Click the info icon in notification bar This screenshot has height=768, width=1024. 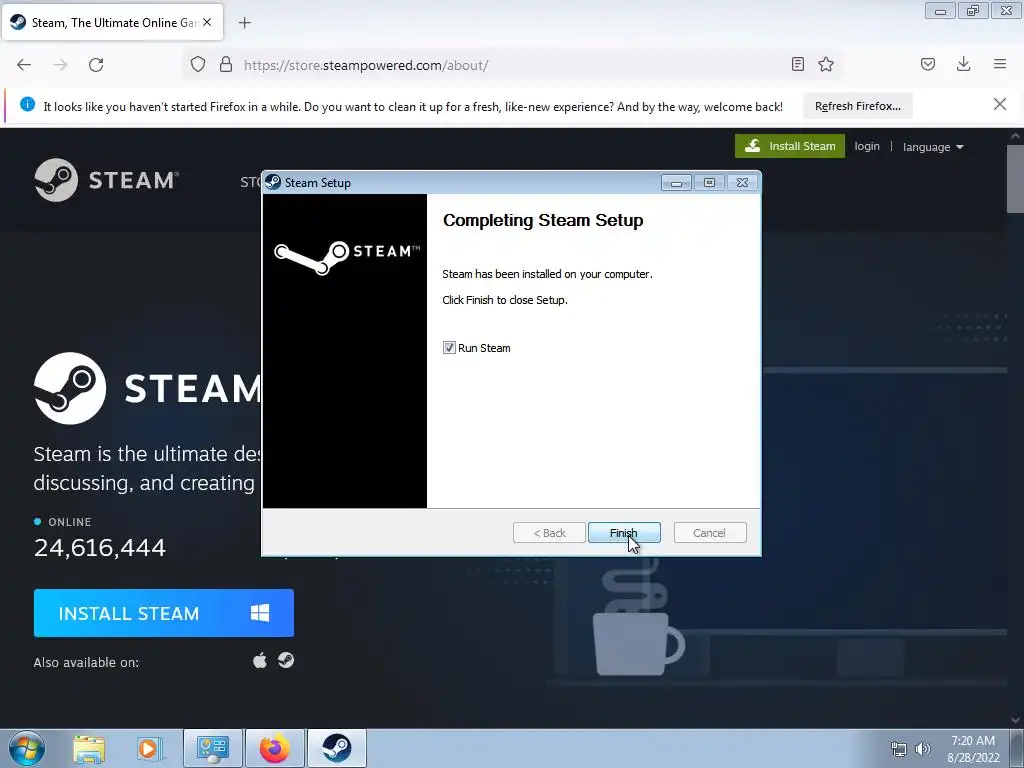(x=27, y=104)
